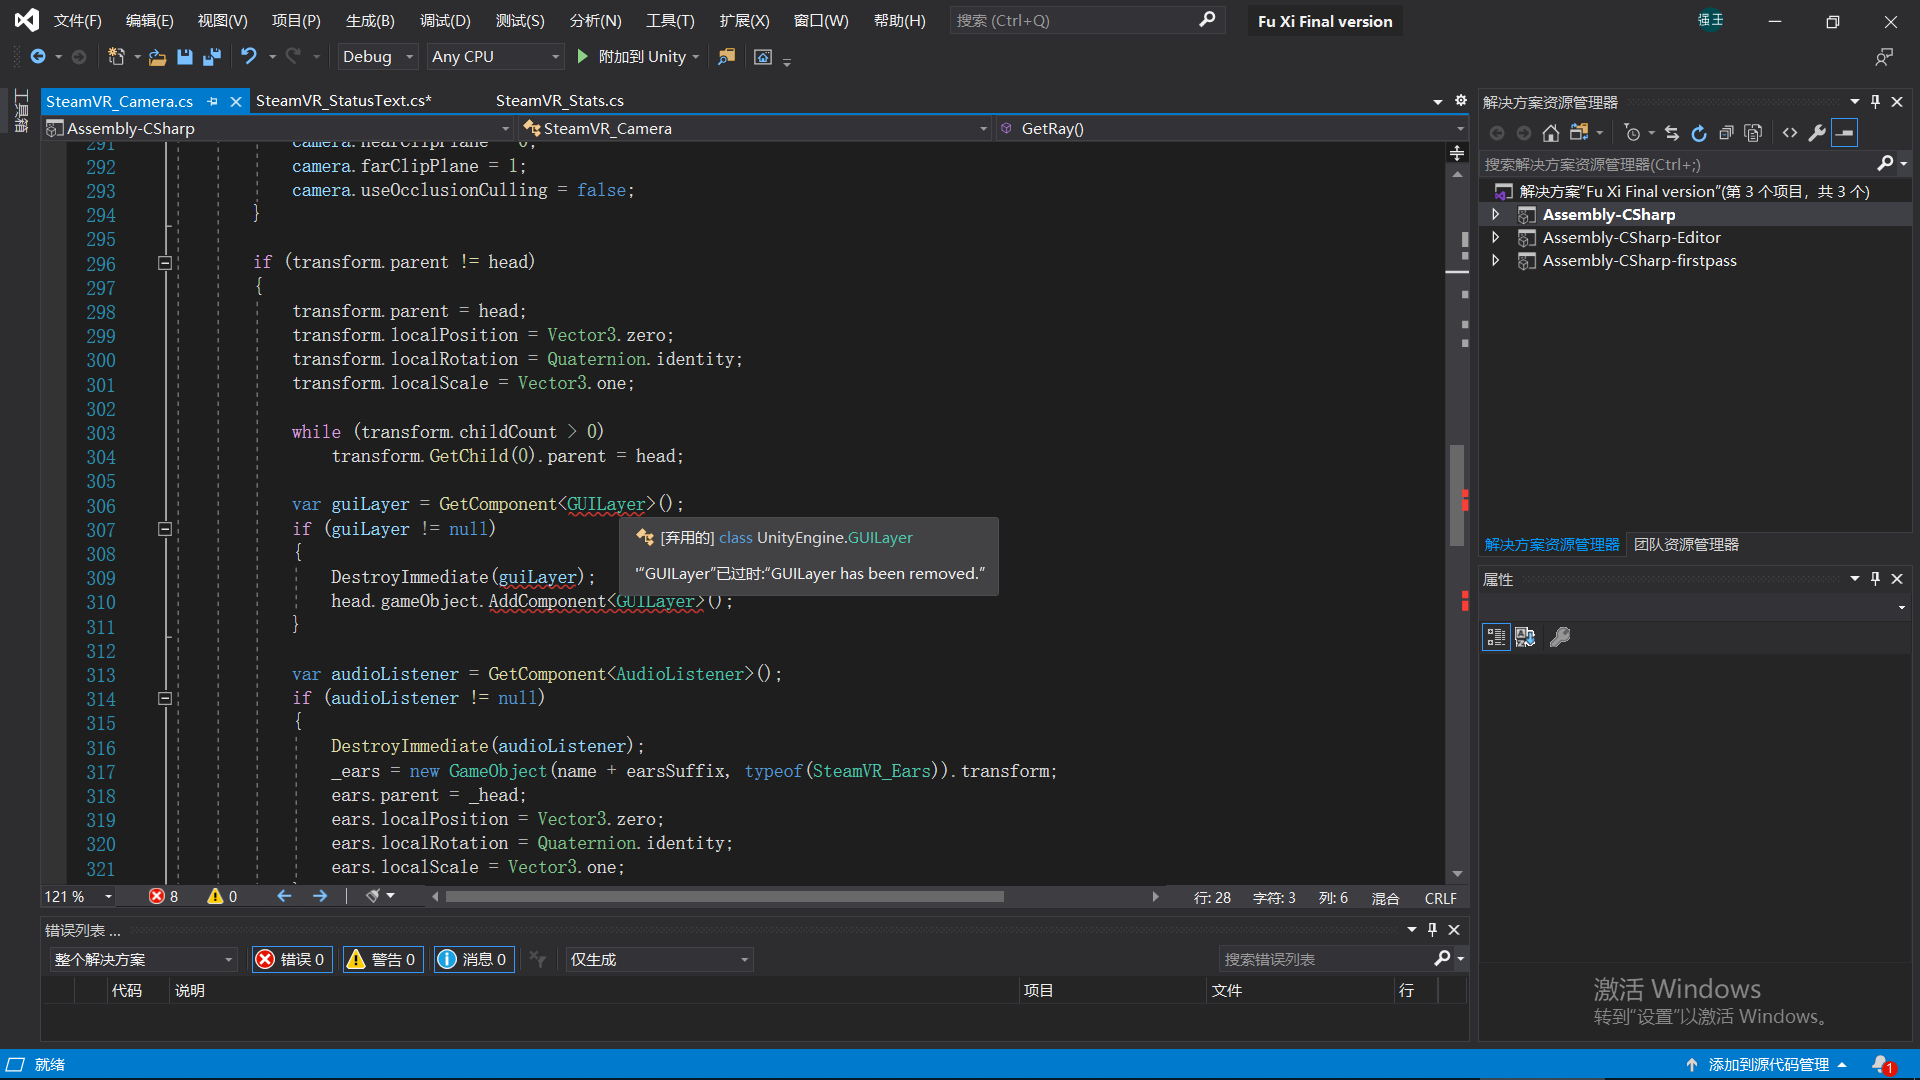Toggle the errors filter button
This screenshot has width=1920, height=1080.
click(291, 960)
